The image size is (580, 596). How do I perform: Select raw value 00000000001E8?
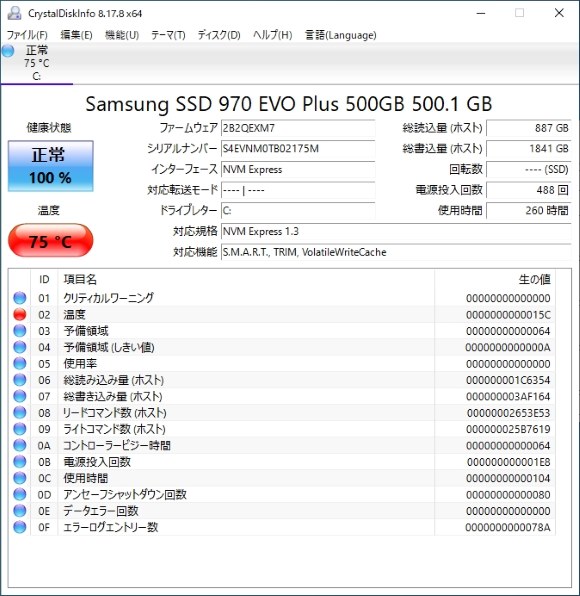(x=509, y=462)
